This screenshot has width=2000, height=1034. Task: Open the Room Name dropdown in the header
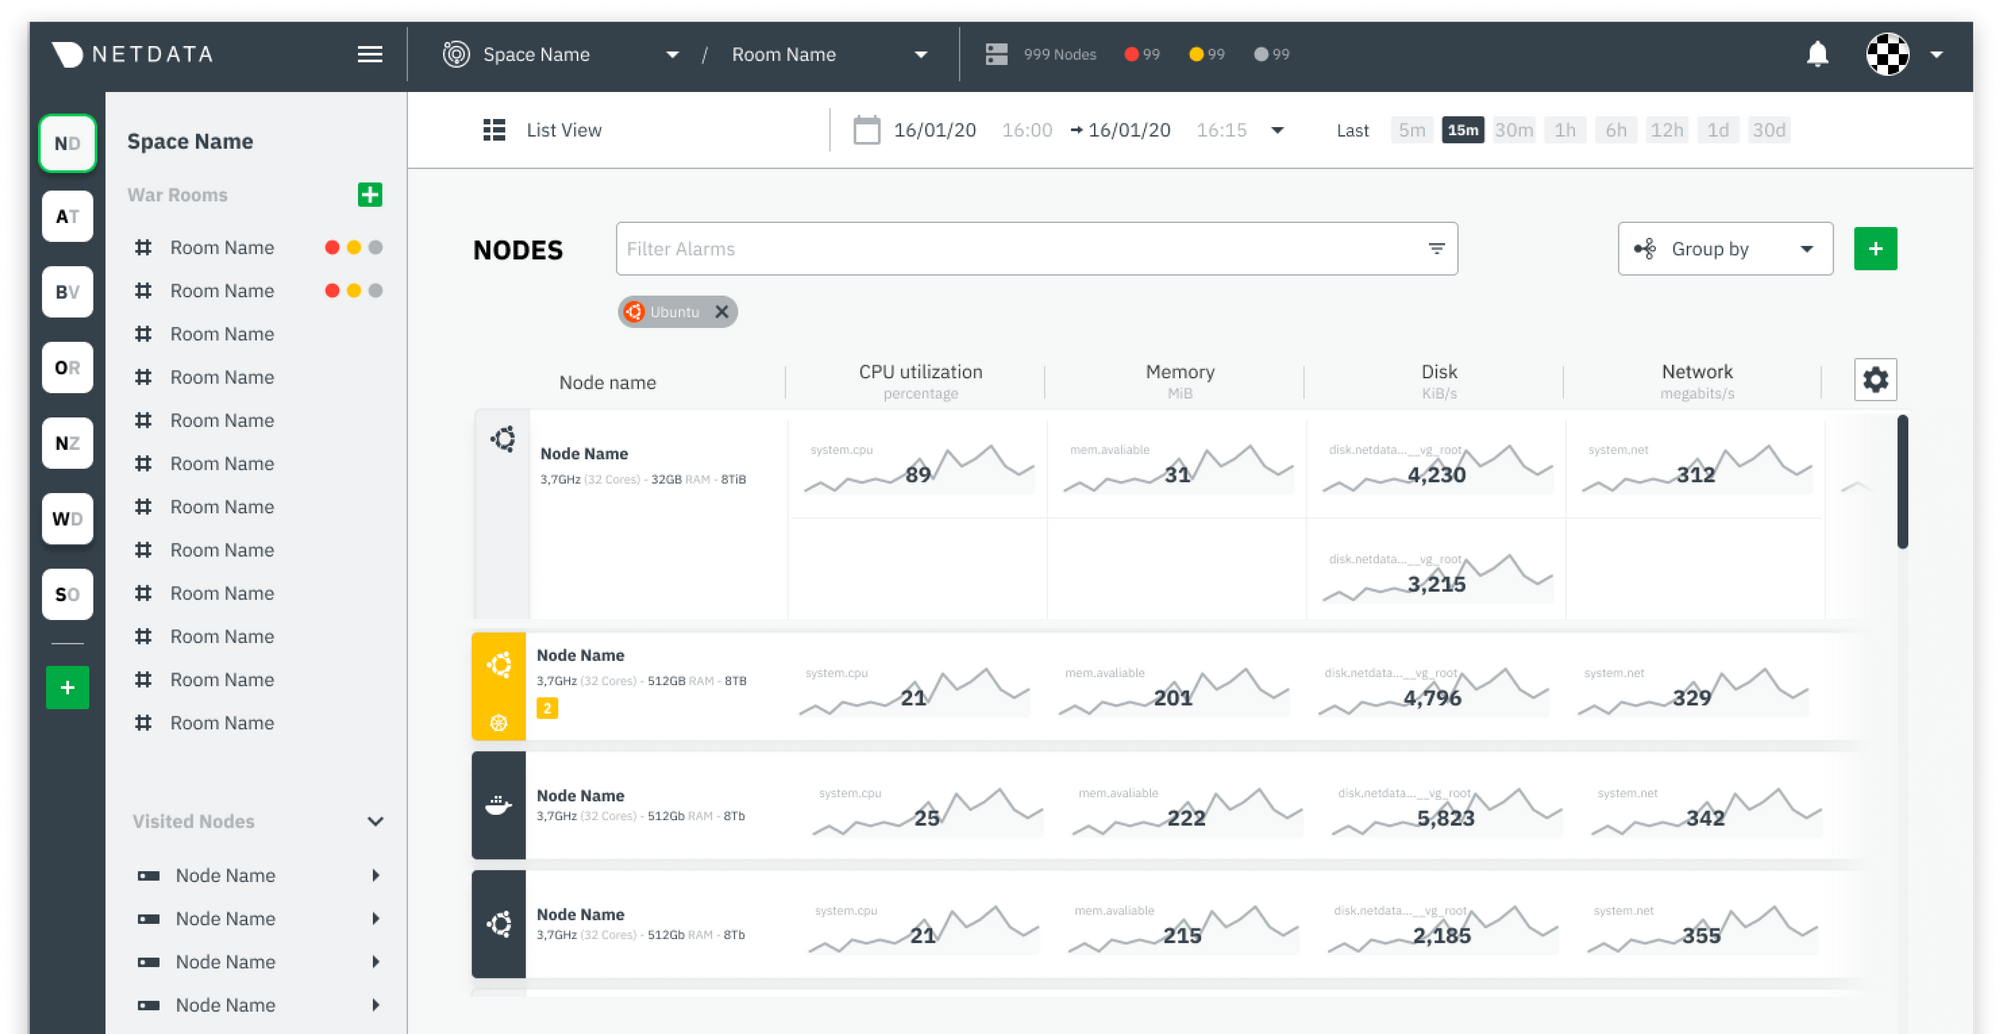pos(921,54)
